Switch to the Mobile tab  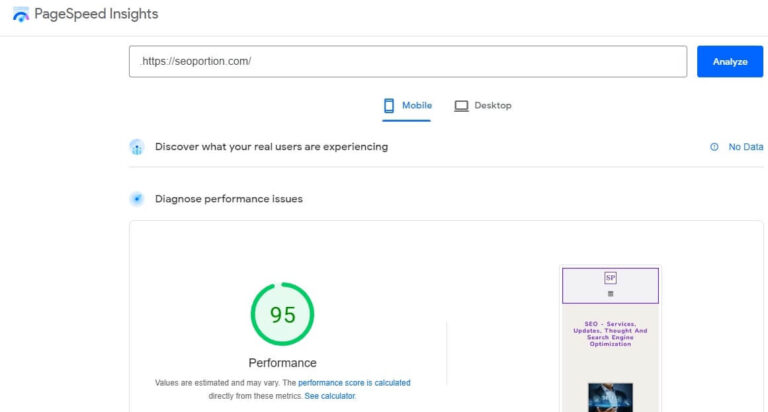(407, 106)
